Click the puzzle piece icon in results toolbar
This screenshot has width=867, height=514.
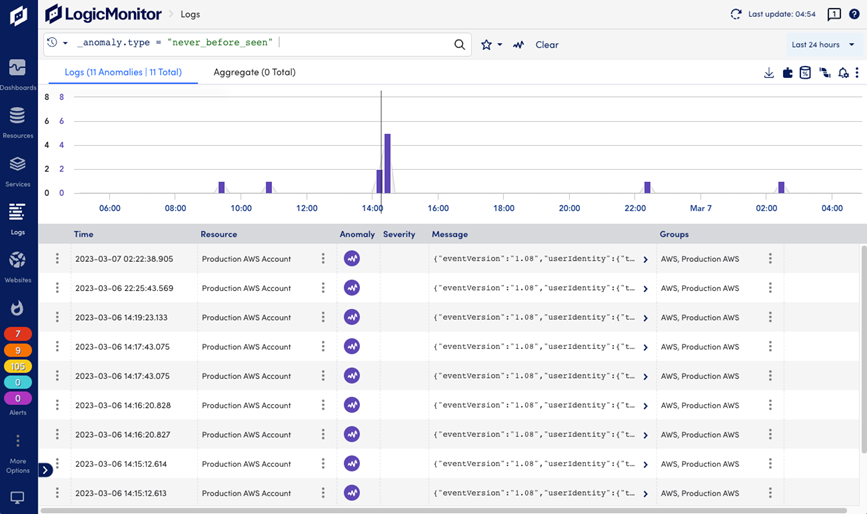point(787,73)
